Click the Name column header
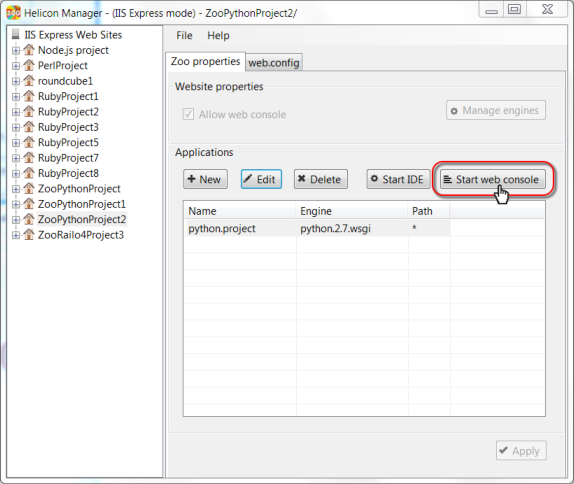This screenshot has width=574, height=484. click(240, 211)
